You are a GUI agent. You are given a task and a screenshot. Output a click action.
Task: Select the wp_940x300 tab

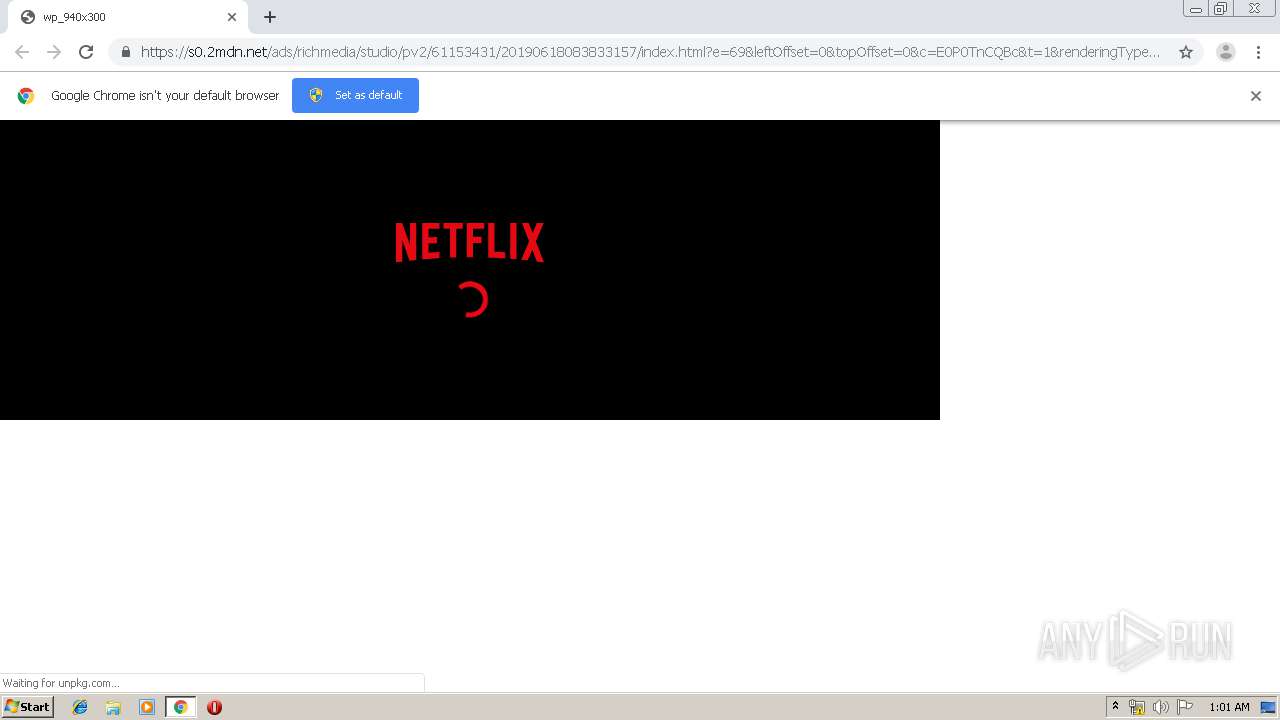[128, 17]
